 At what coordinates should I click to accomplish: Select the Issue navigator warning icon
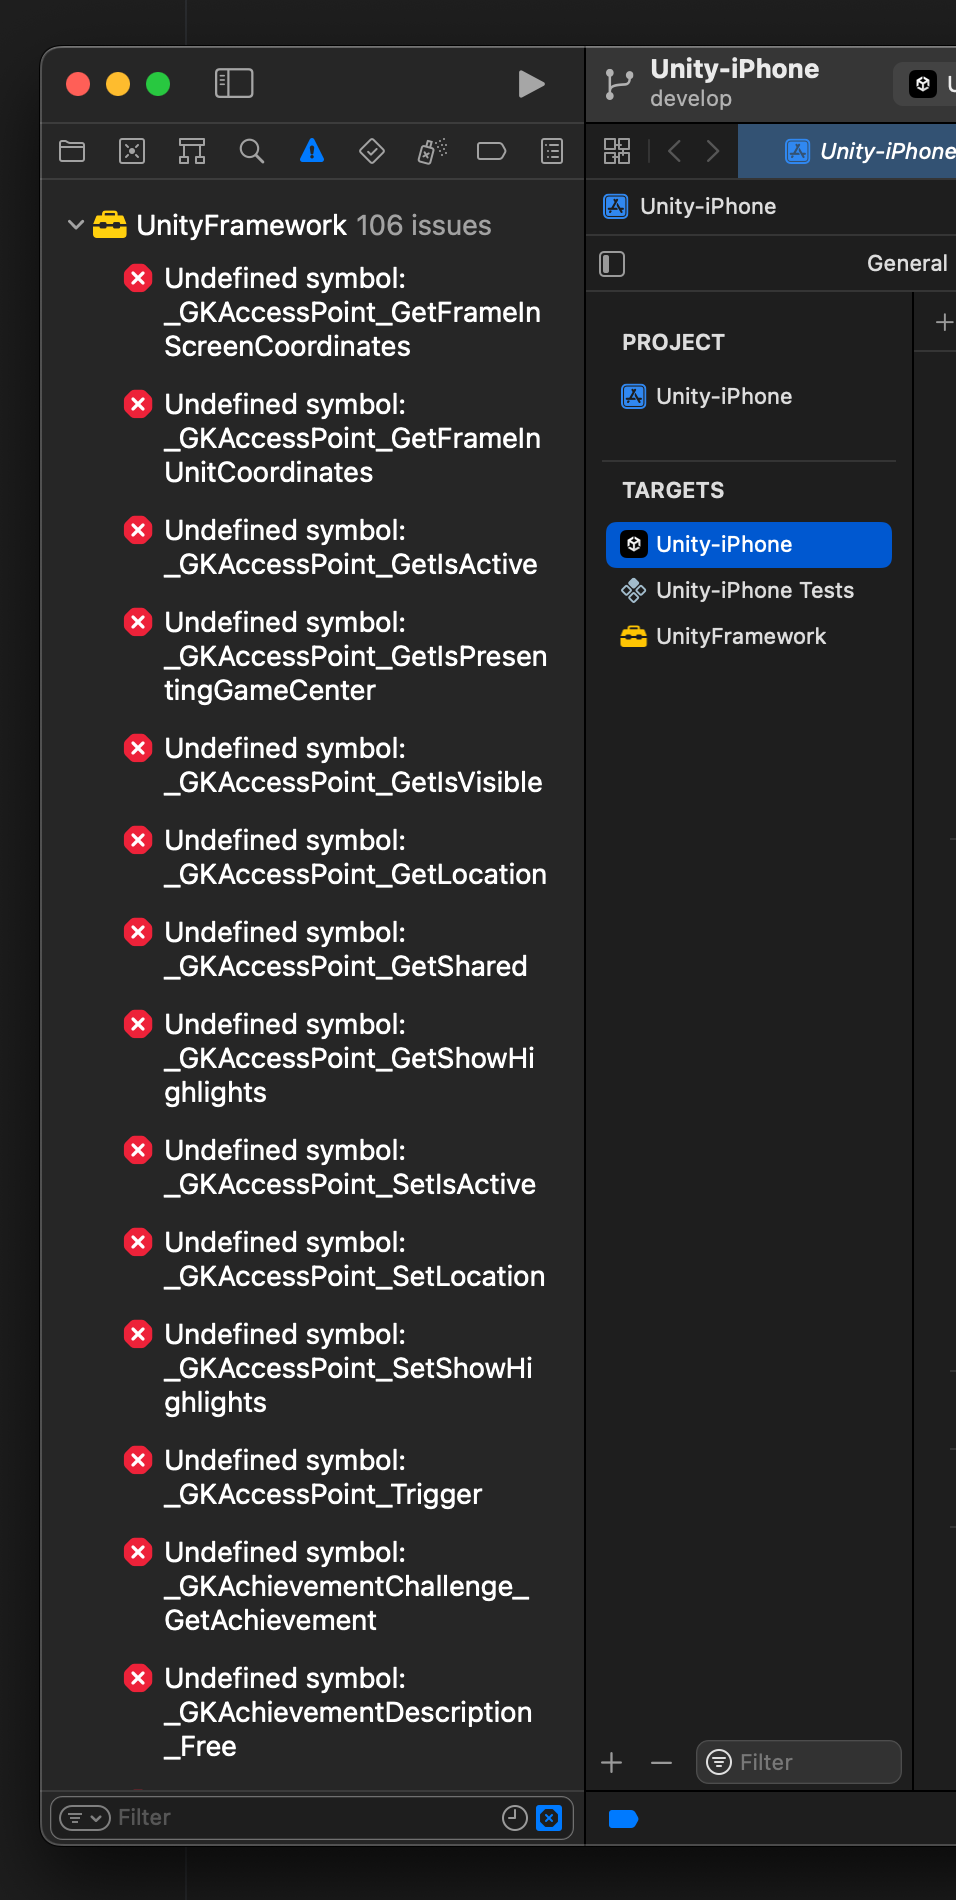pos(312,151)
